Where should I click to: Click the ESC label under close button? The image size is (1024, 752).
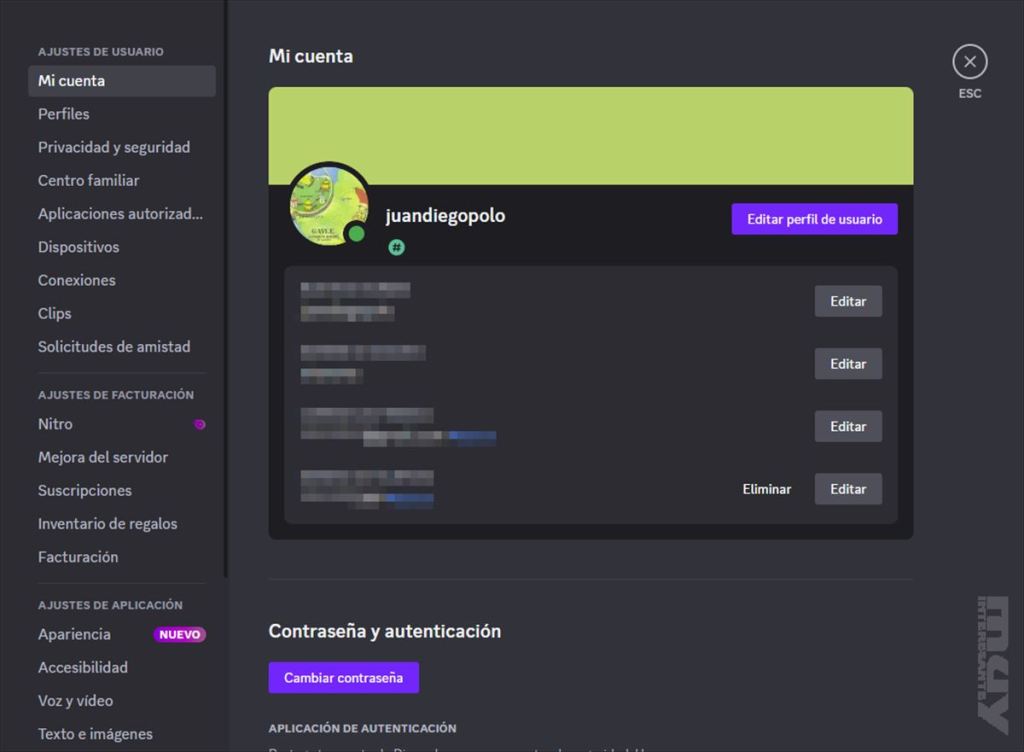pos(970,93)
